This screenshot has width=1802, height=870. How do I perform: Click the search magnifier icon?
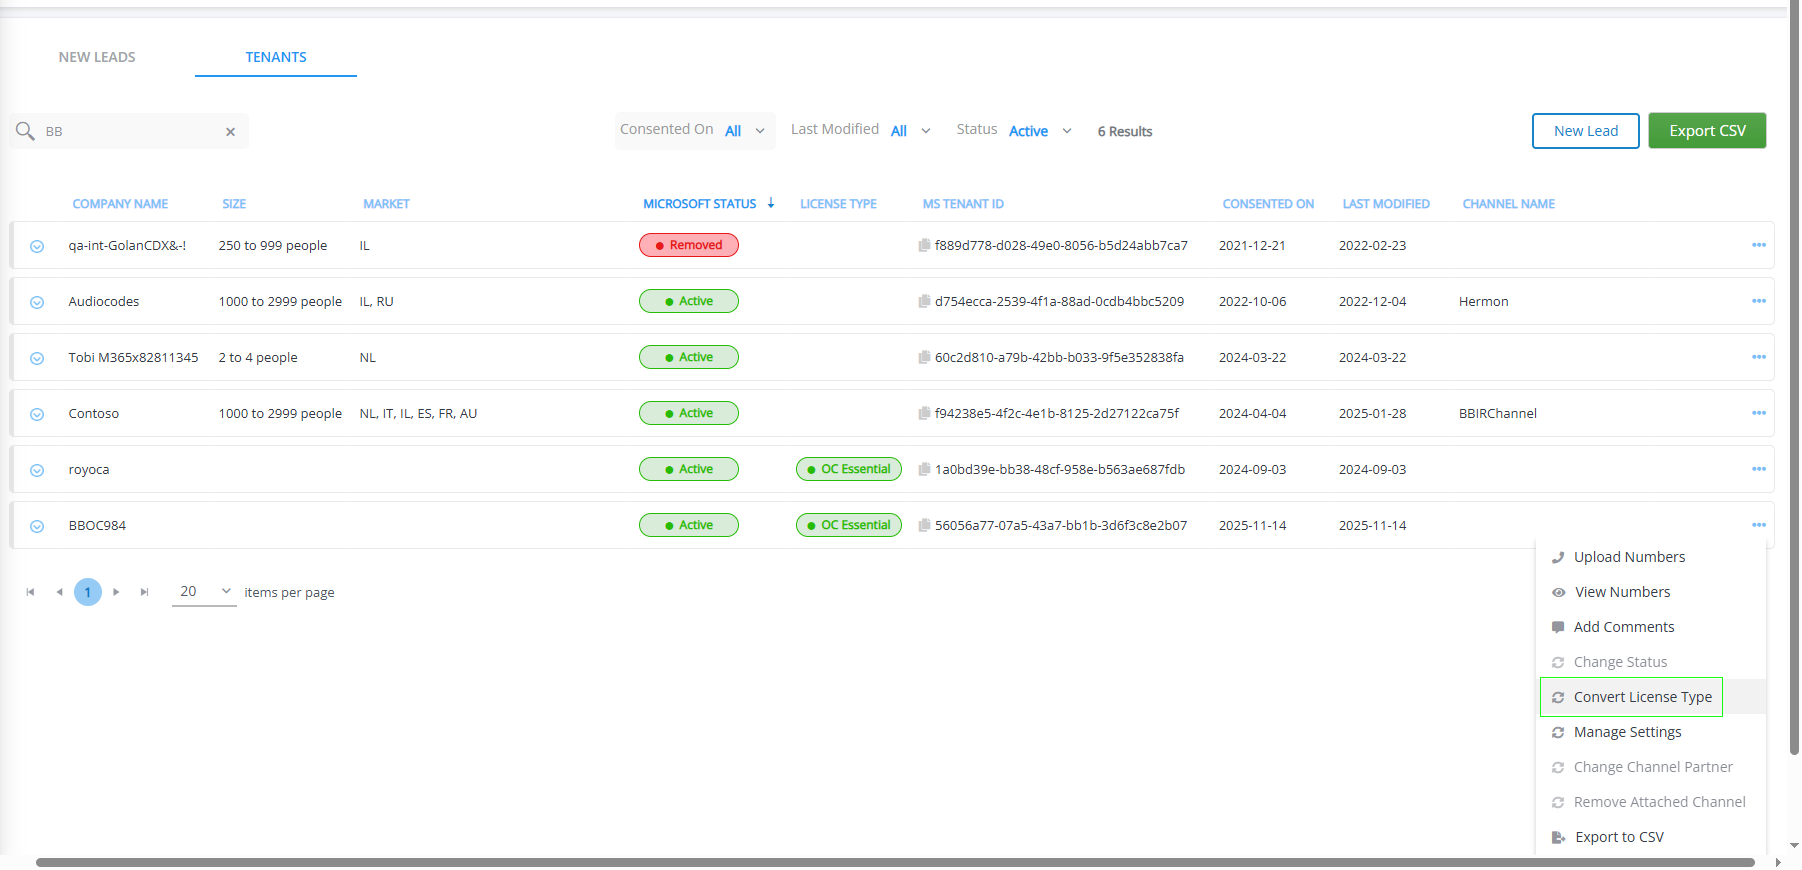point(25,131)
